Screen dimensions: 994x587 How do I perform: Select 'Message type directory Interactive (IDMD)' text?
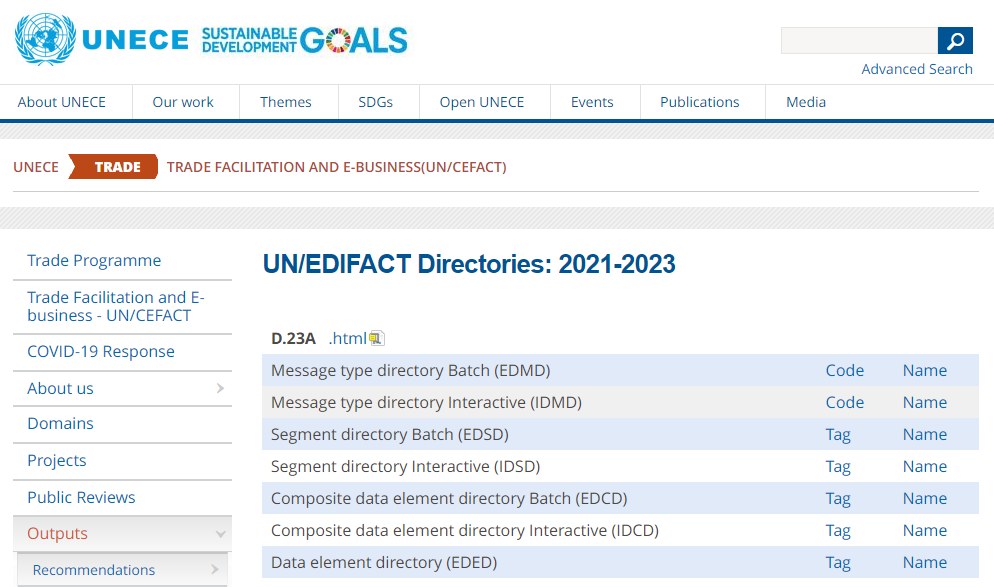coord(426,403)
